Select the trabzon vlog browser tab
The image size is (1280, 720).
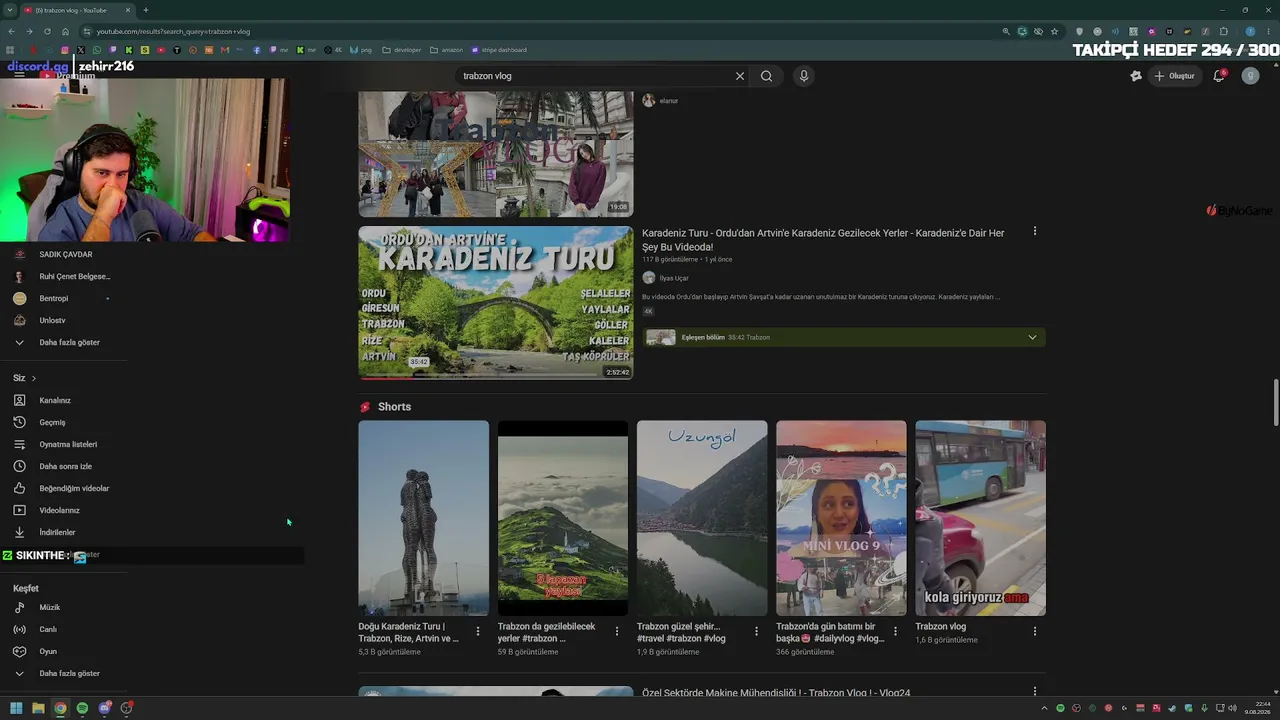coord(76,10)
